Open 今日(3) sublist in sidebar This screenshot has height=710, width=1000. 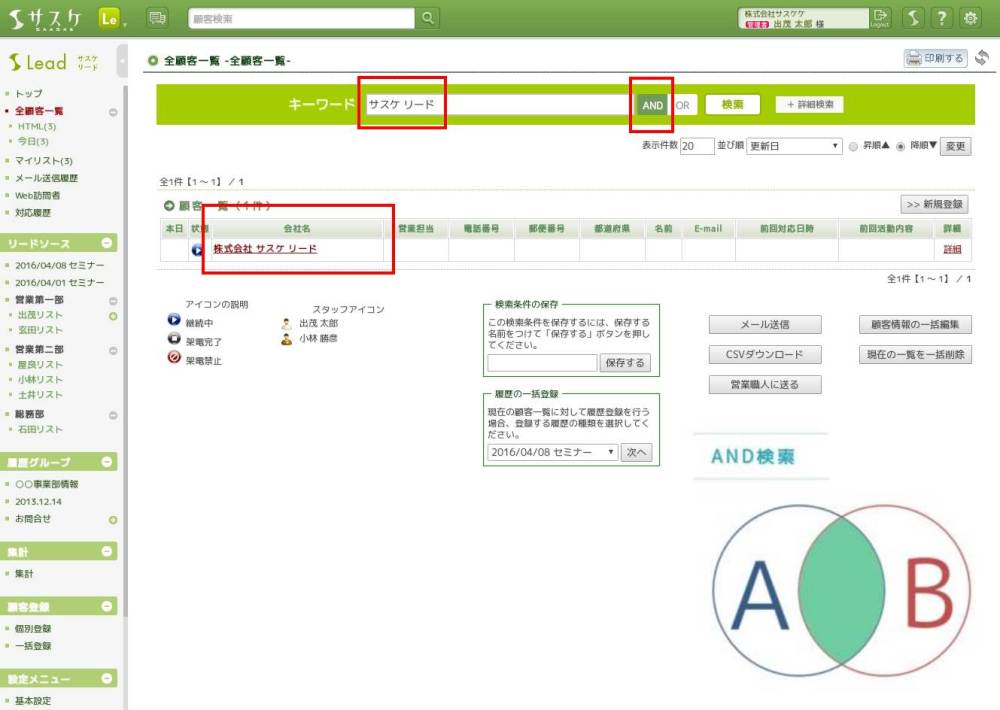33,141
